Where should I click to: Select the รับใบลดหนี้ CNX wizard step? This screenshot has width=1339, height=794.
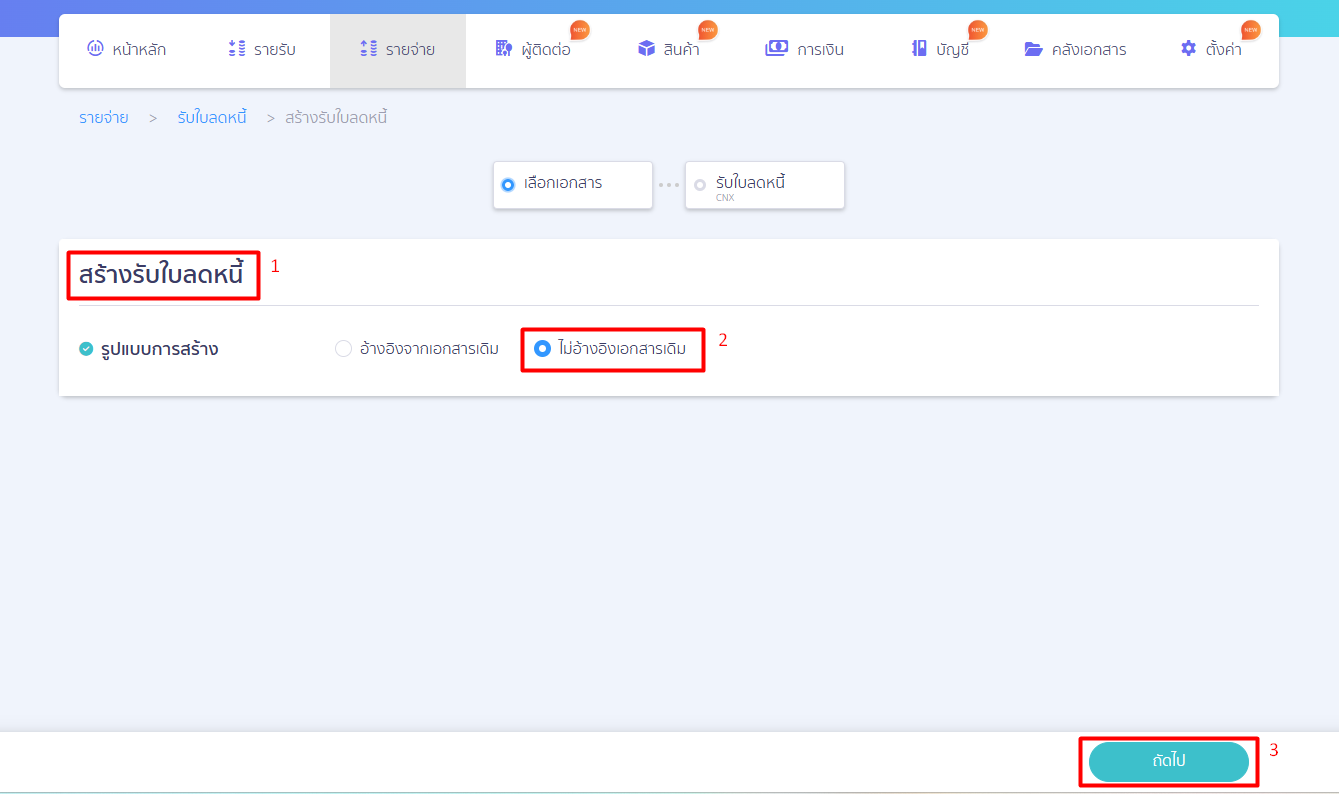click(765, 185)
